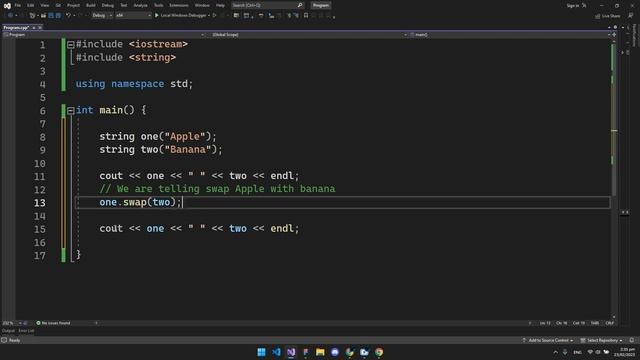640x360 pixels.
Task: Open the Edit menu
Action: click(31, 5)
